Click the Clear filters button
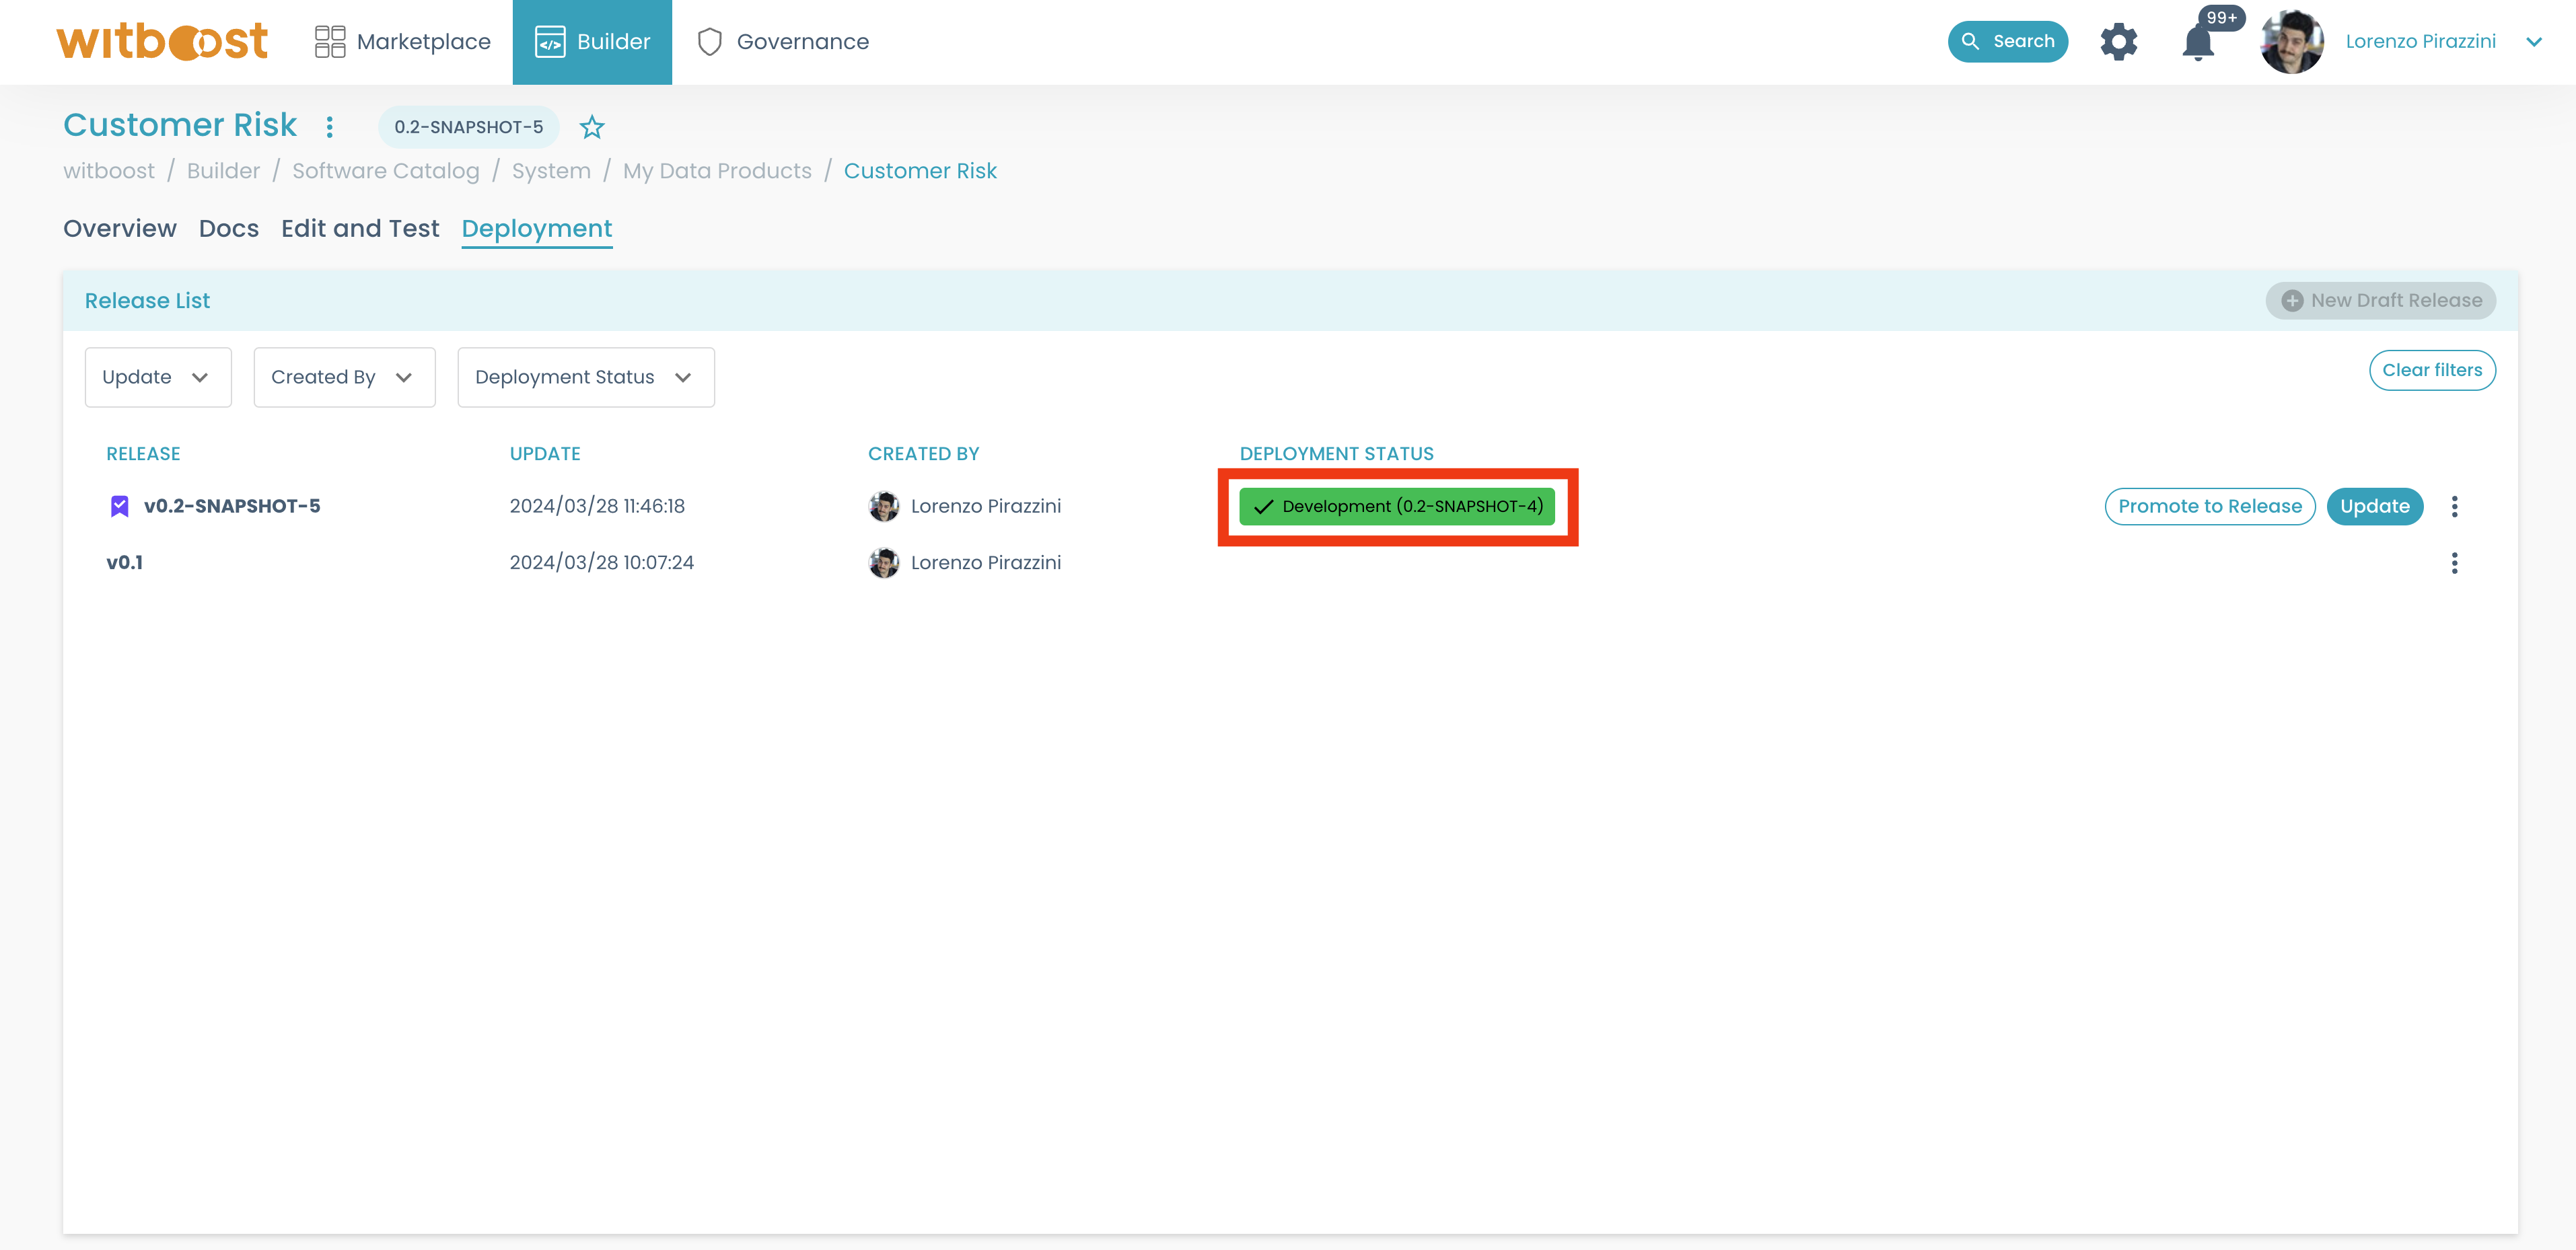Screen dimensions: 2576x1250 tap(2431, 370)
